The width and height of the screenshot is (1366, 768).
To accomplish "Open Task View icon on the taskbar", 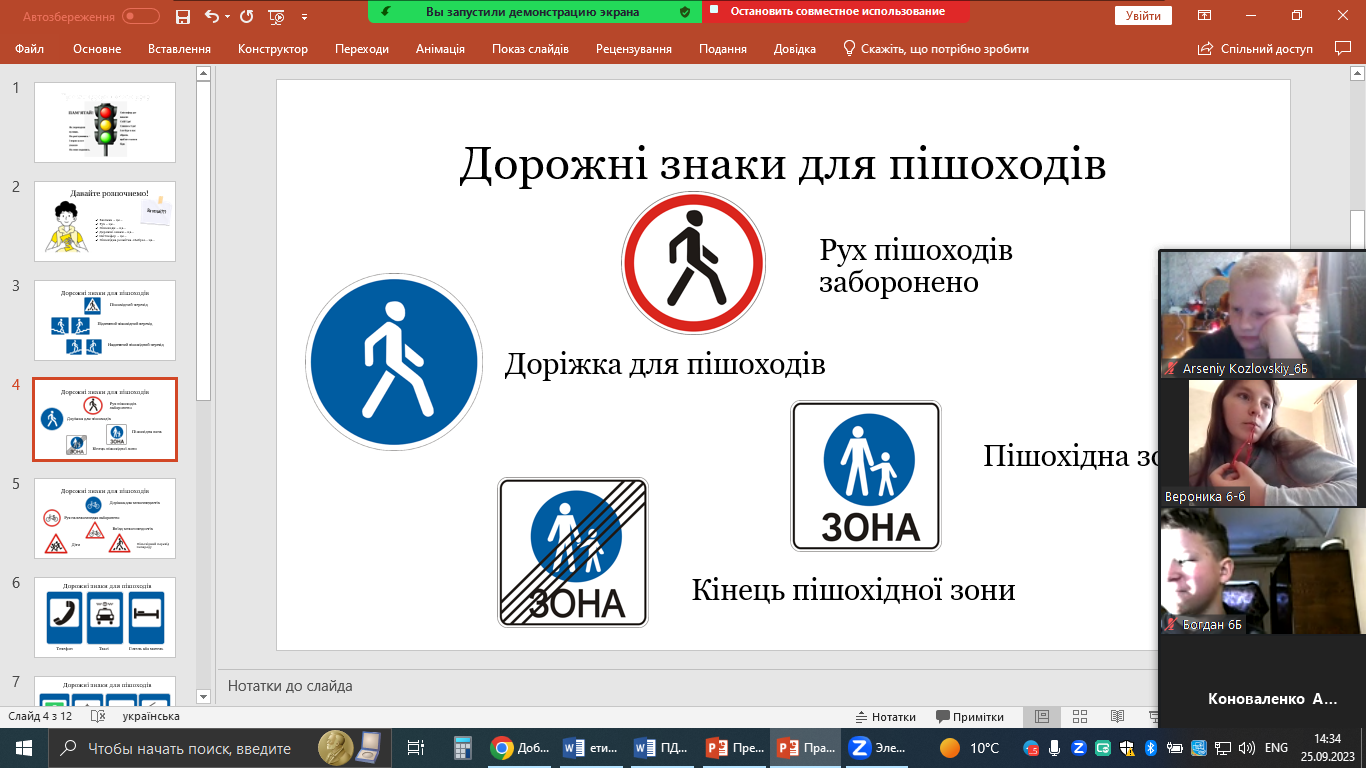I will (x=416, y=748).
